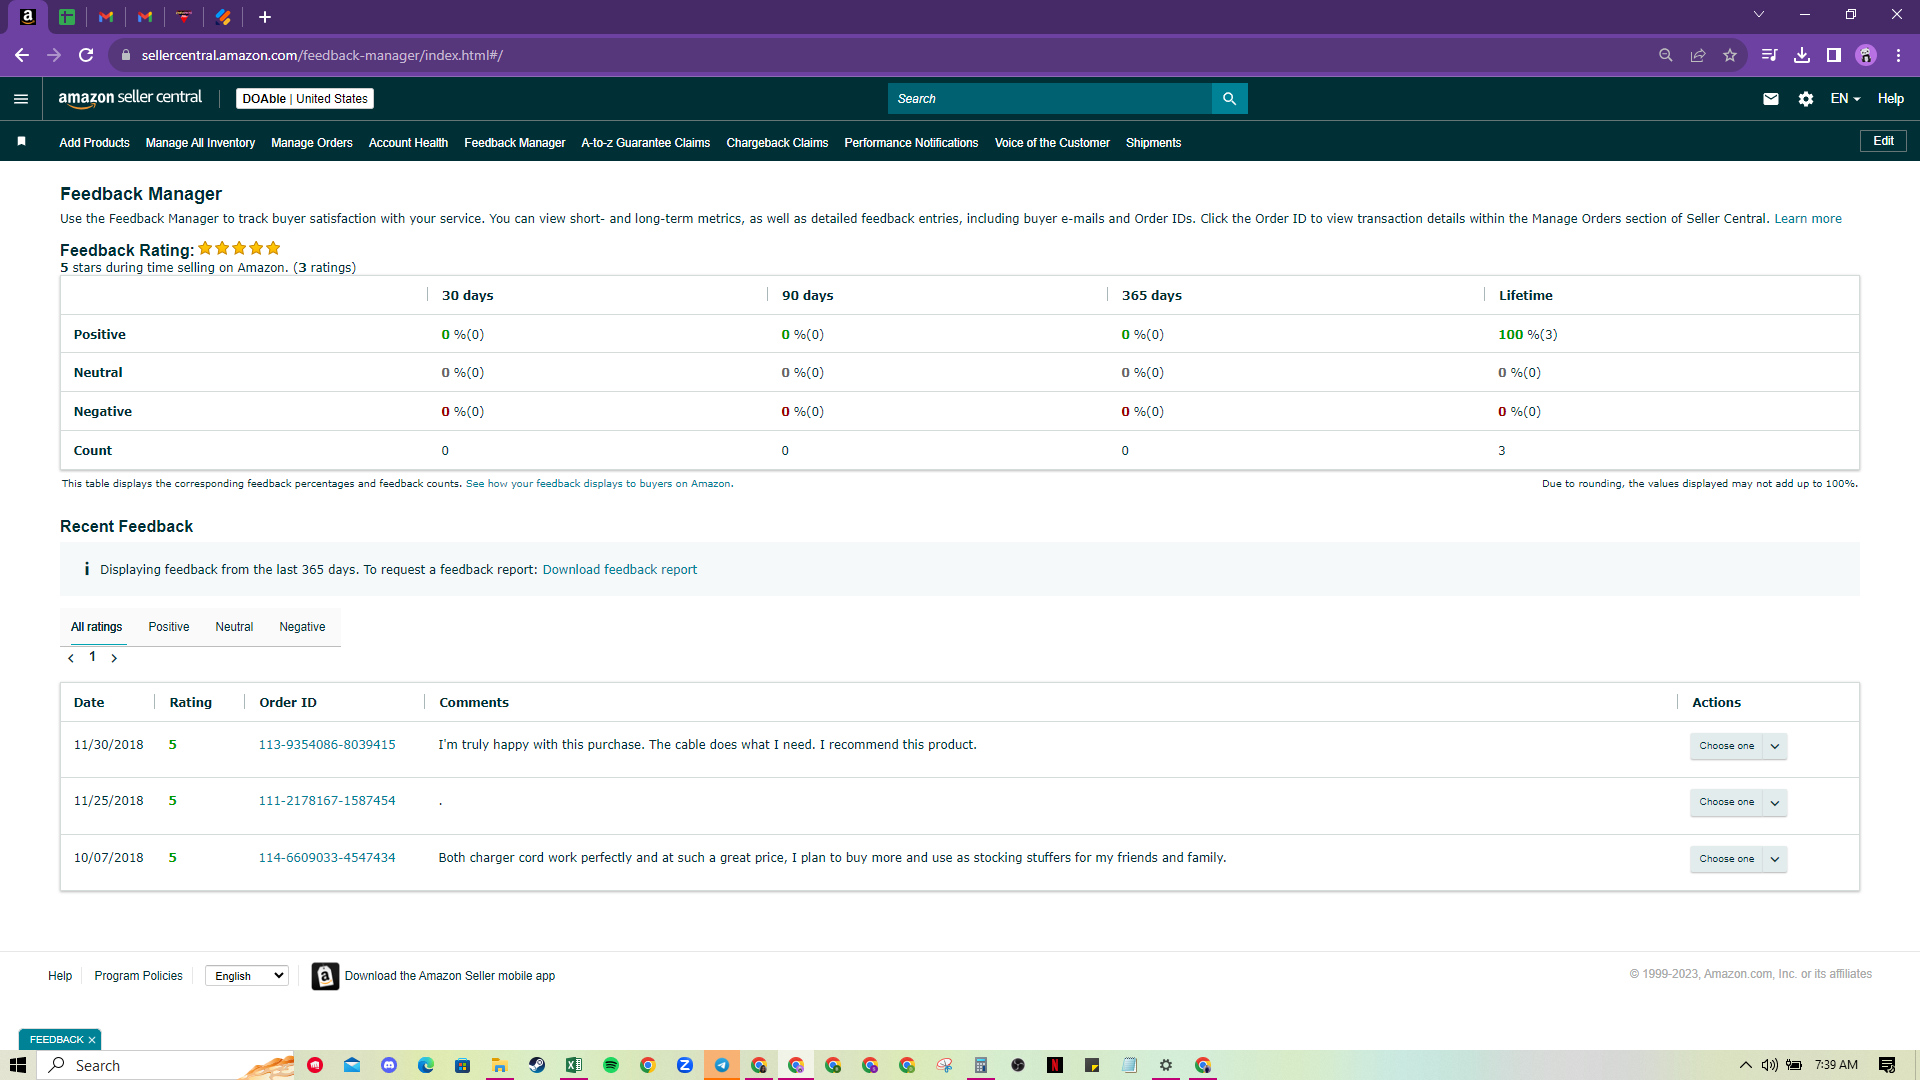The image size is (1920, 1080).
Task: Open the settings gear in Seller Central
Action: [x=1806, y=99]
